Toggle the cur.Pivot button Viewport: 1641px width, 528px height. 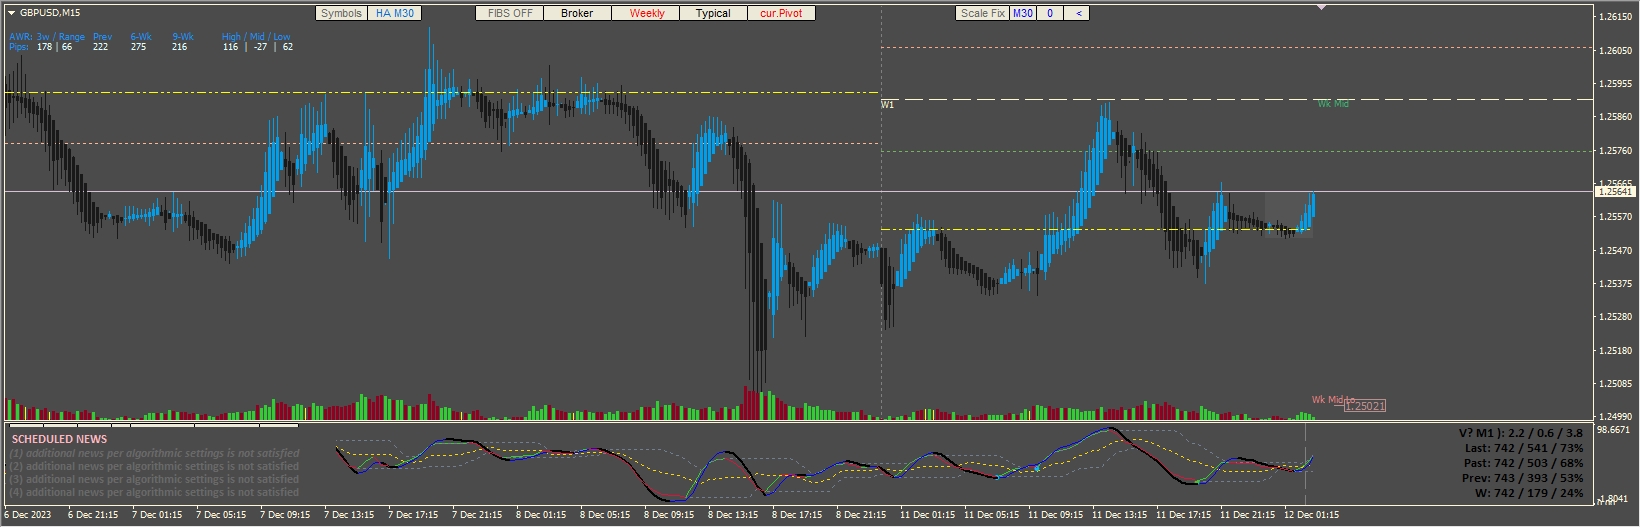pos(781,13)
